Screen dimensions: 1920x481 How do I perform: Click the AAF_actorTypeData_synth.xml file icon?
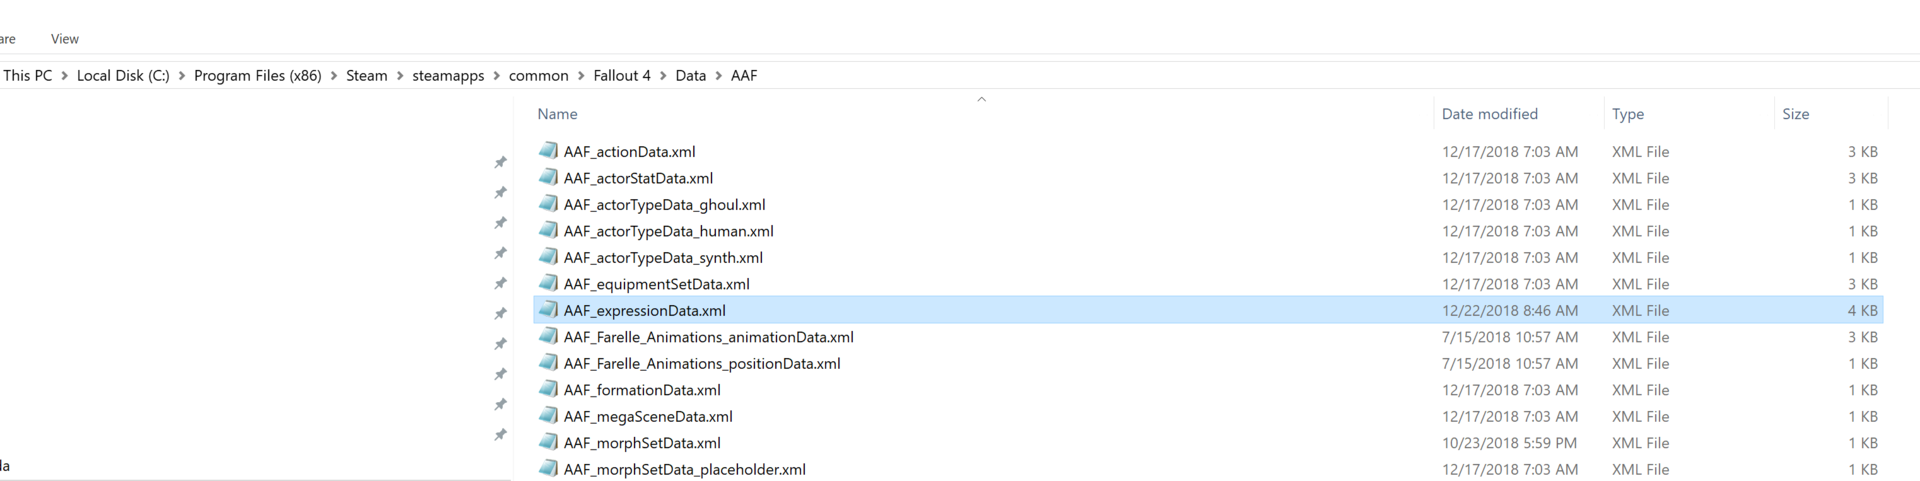tap(548, 257)
